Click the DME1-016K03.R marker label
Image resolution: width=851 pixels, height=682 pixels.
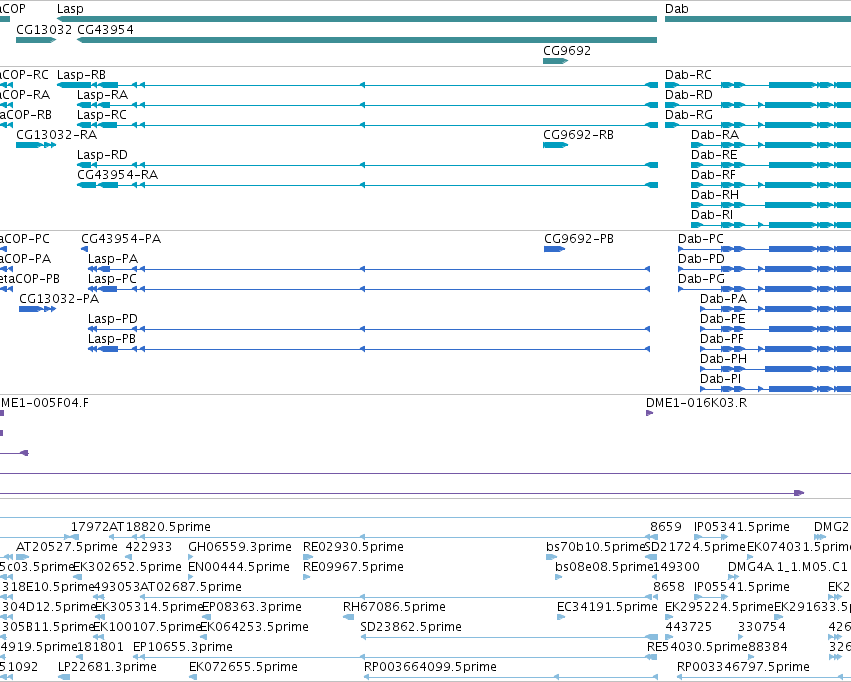[696, 403]
